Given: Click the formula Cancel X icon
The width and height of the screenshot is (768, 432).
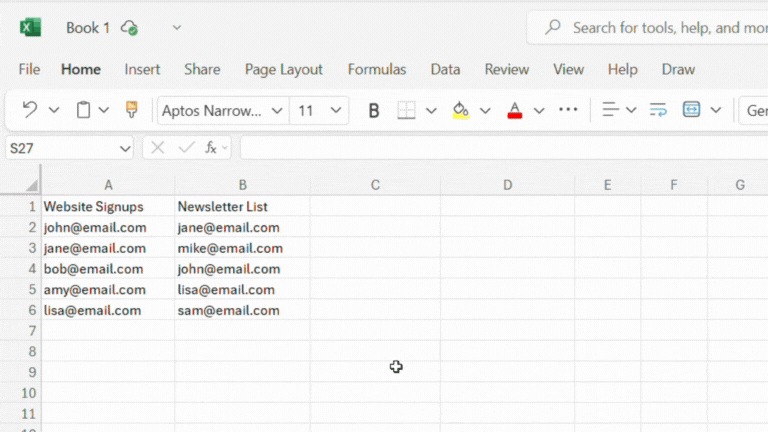Looking at the screenshot, I should [157, 147].
